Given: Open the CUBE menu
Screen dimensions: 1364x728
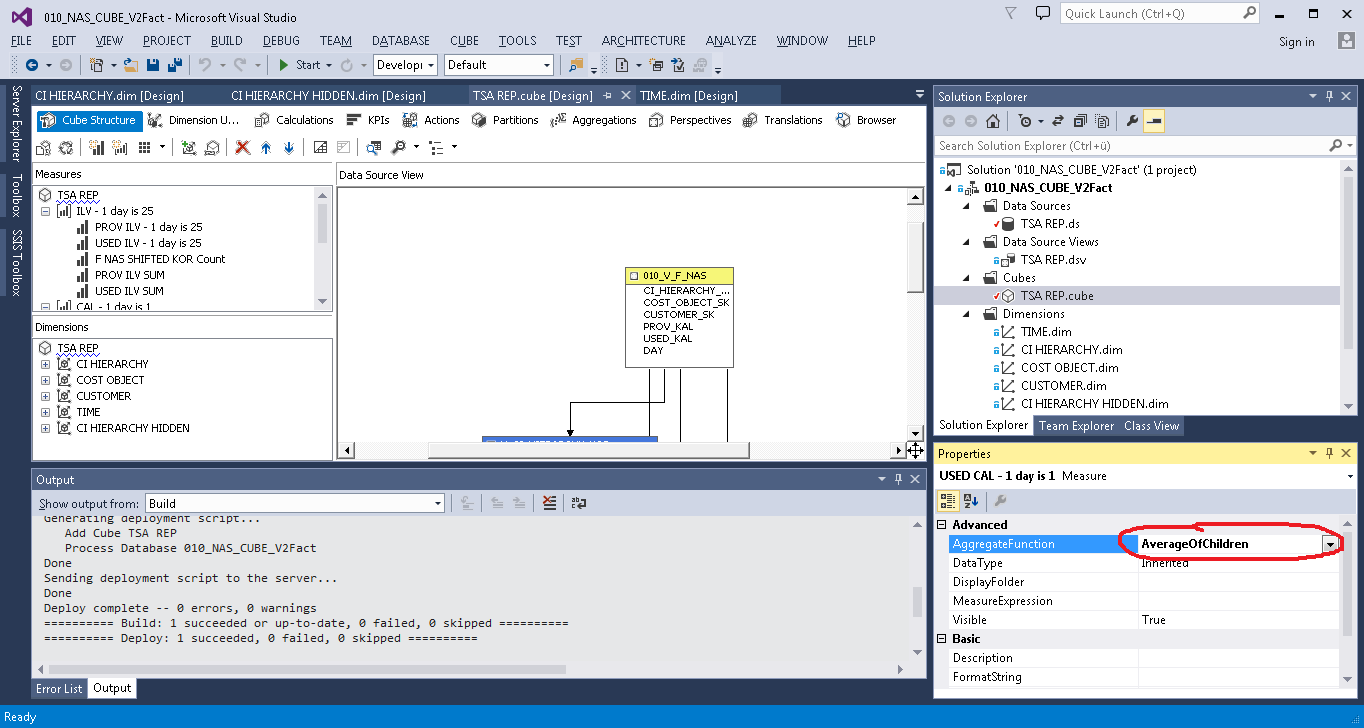Looking at the screenshot, I should pos(464,41).
